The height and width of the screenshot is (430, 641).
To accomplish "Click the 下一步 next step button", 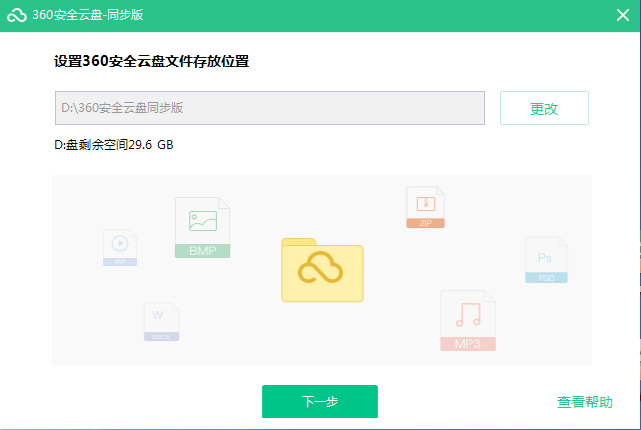I will point(320,401).
